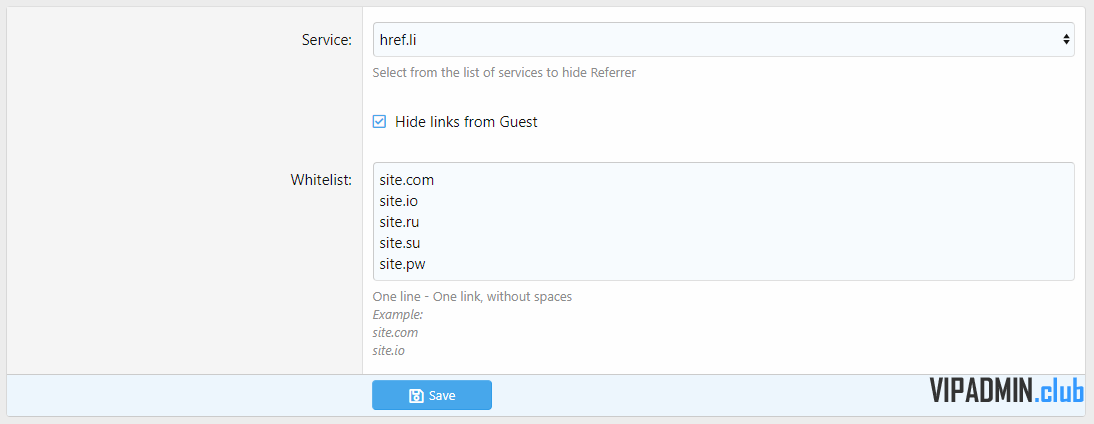Click the Service field label
1094x424 pixels.
[327, 40]
